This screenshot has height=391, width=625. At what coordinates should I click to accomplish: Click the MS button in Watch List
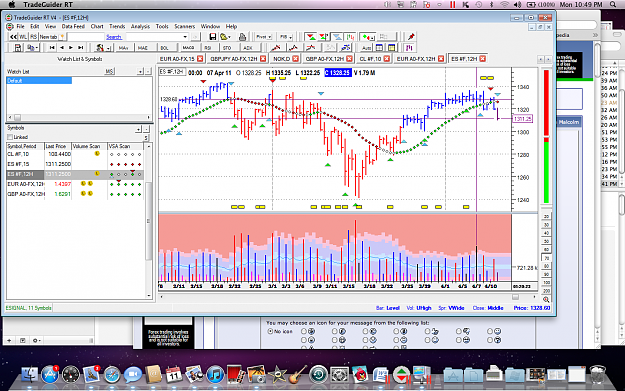[x=110, y=71]
